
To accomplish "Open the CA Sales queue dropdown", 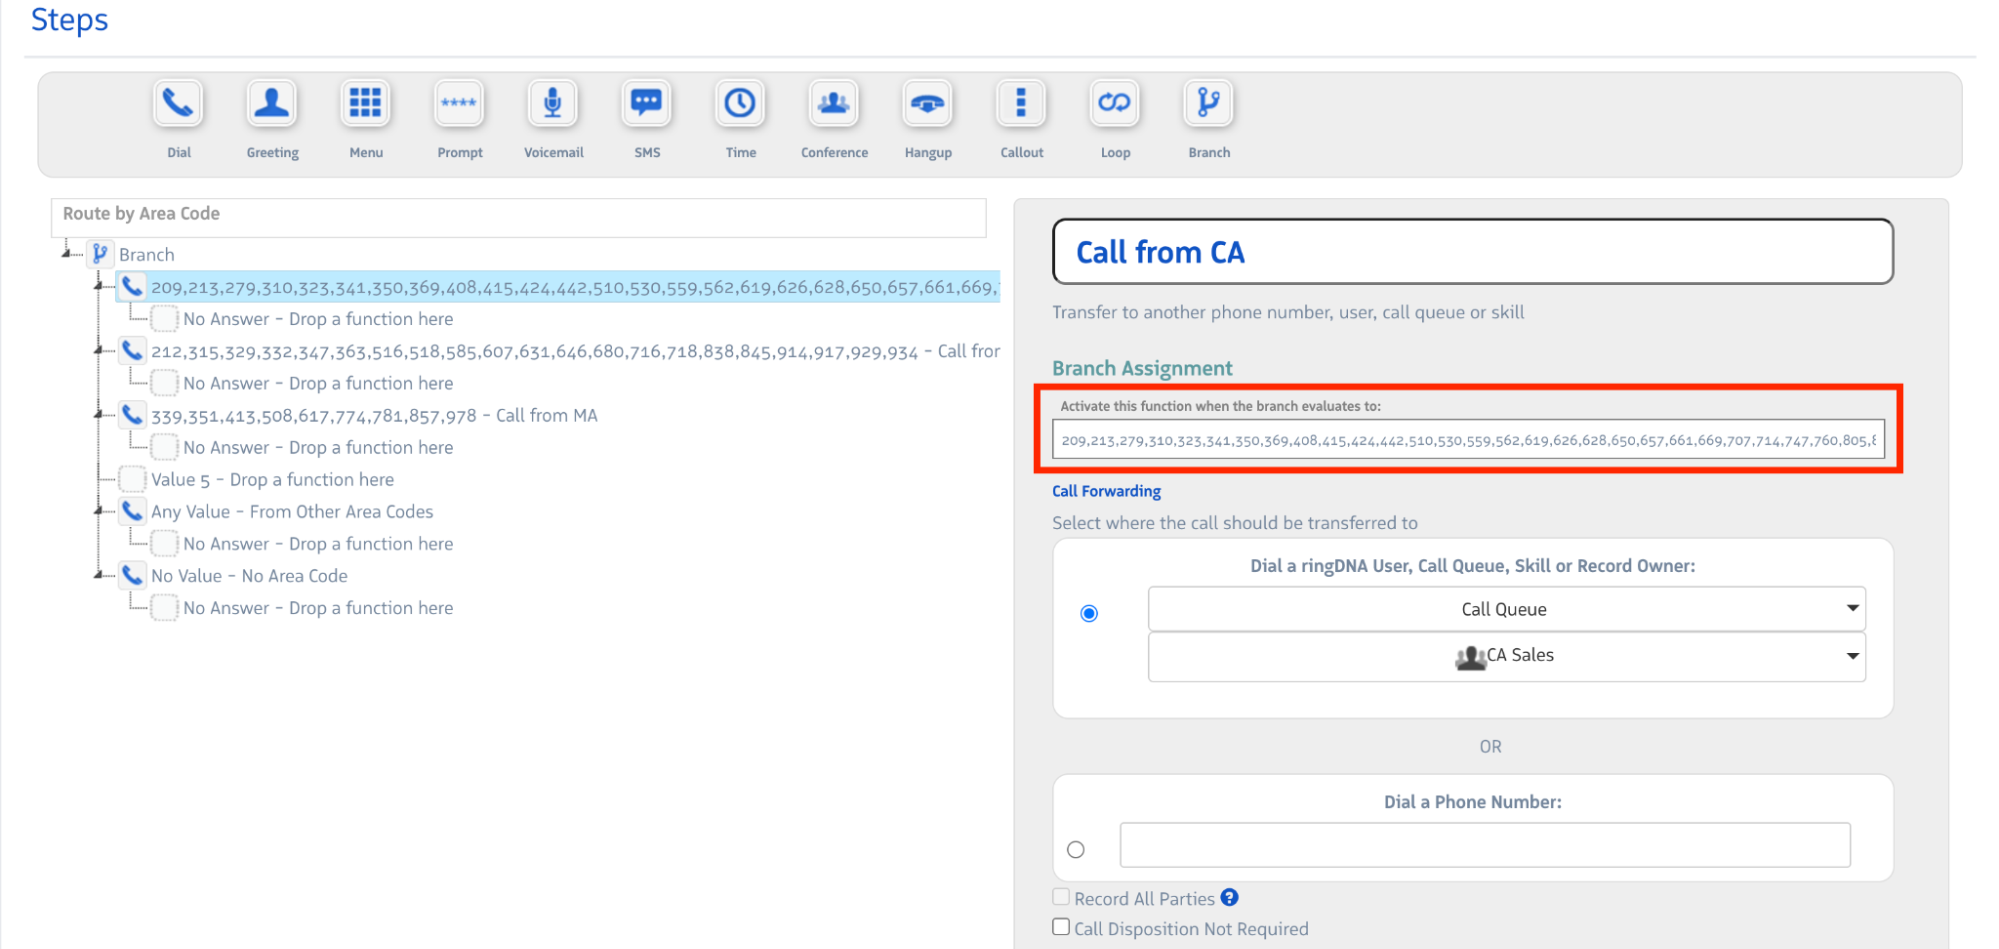I will (1506, 656).
